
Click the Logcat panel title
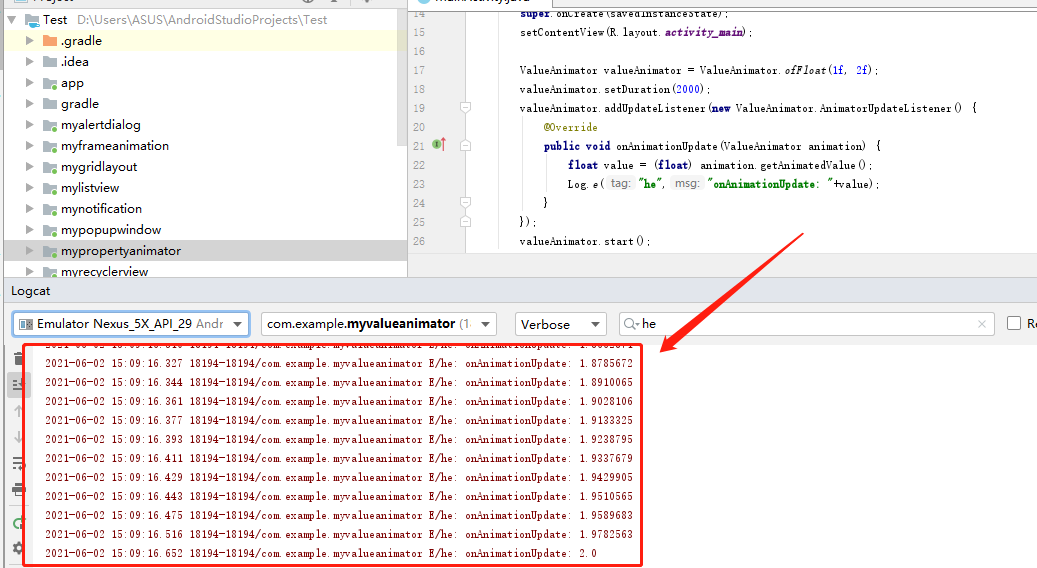[30, 291]
